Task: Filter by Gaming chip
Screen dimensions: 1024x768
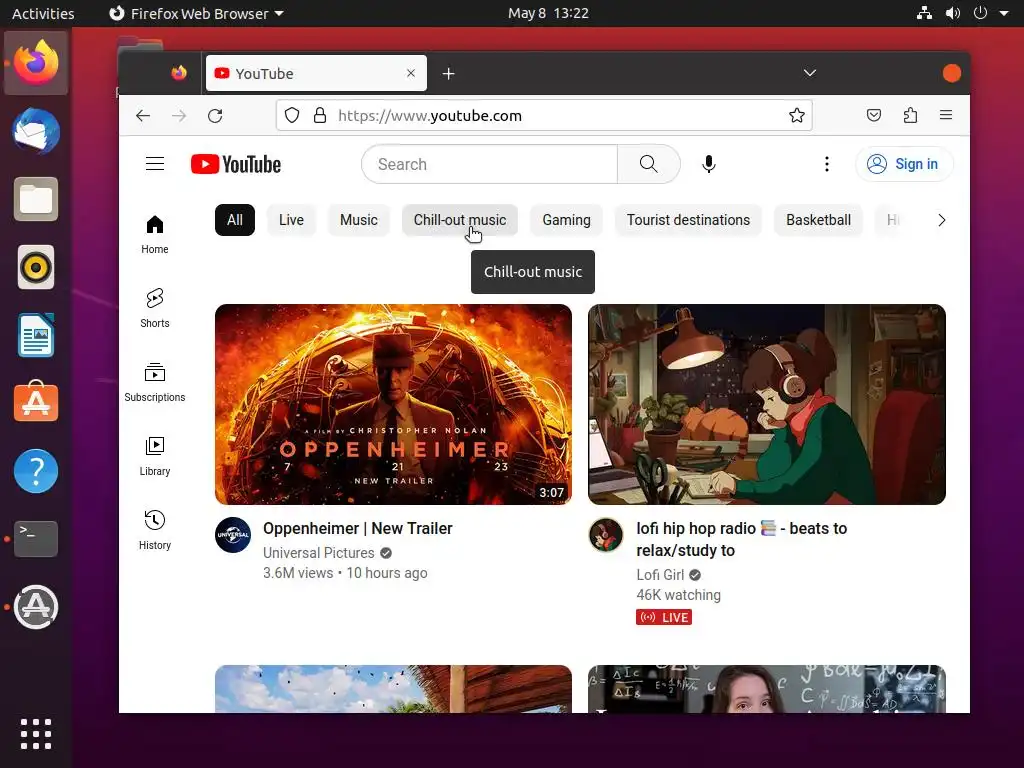Action: 566,220
